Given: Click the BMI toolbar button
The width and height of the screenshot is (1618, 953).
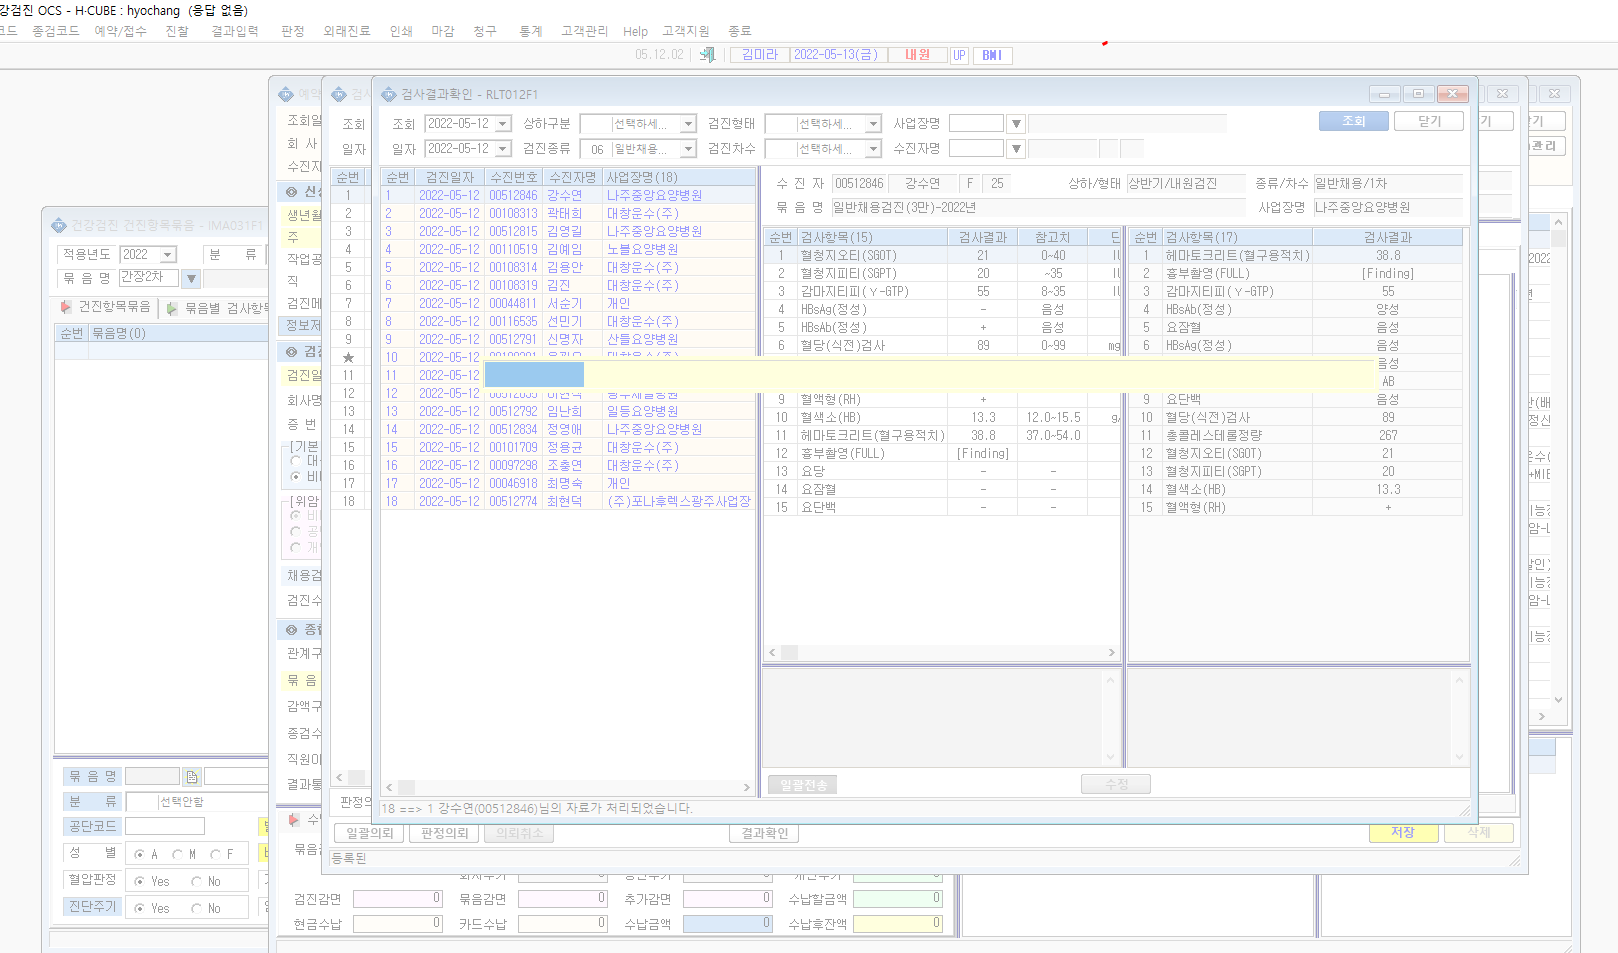Looking at the screenshot, I should pos(992,55).
